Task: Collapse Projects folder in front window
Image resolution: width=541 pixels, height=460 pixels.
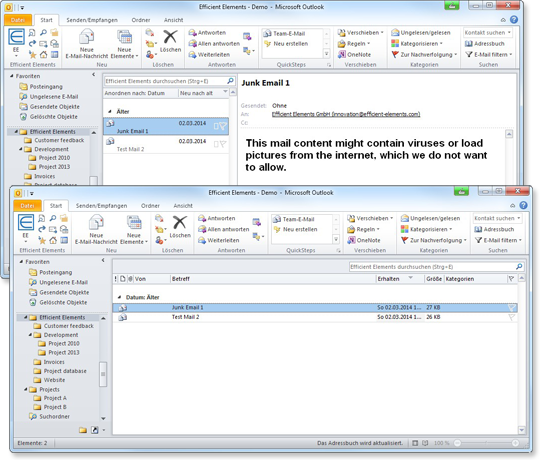Action: coord(26,389)
